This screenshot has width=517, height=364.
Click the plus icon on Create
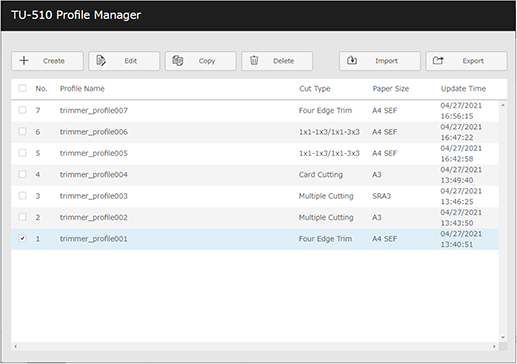click(x=24, y=61)
